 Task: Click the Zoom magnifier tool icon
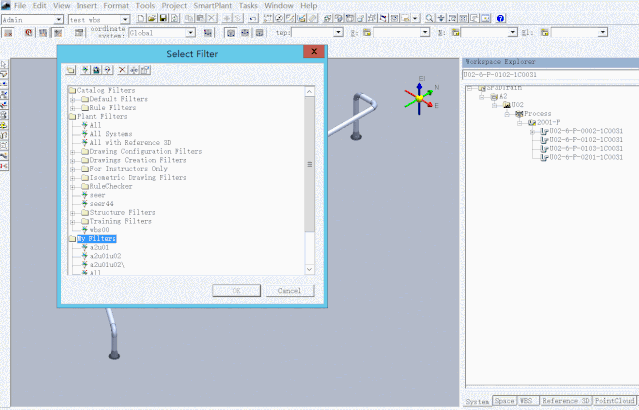429,18
